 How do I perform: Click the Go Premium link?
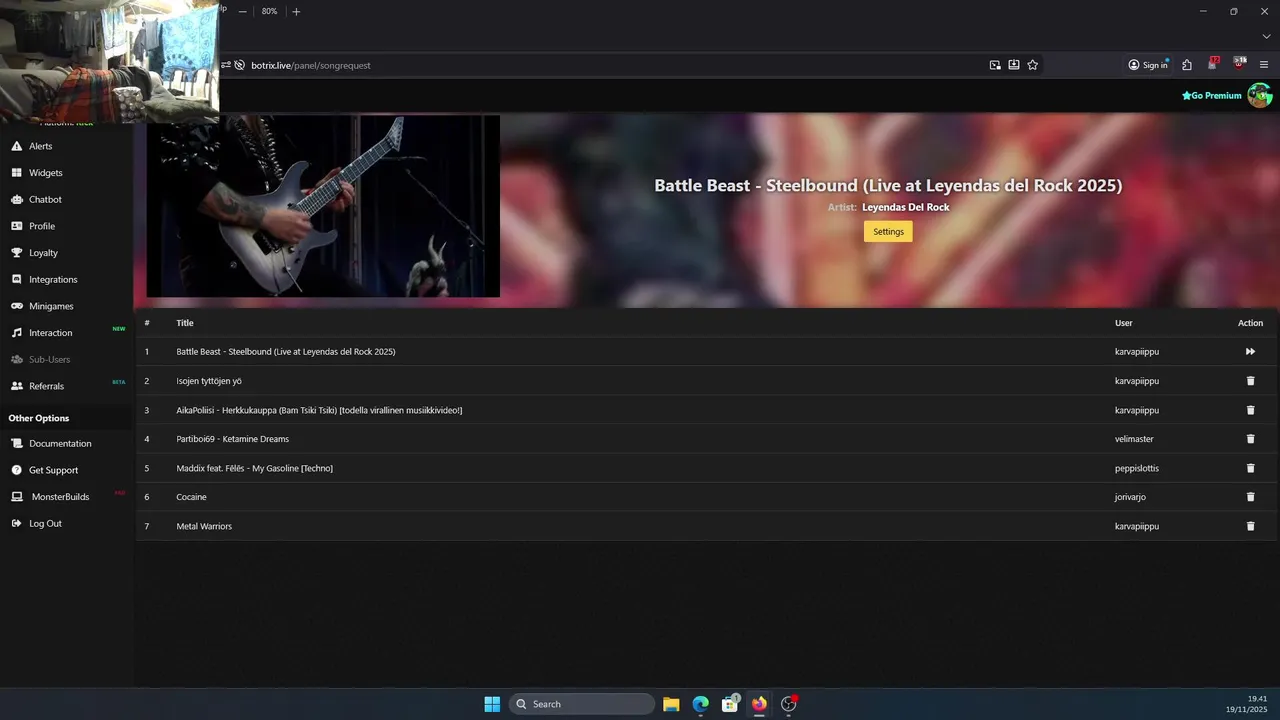(x=1212, y=96)
